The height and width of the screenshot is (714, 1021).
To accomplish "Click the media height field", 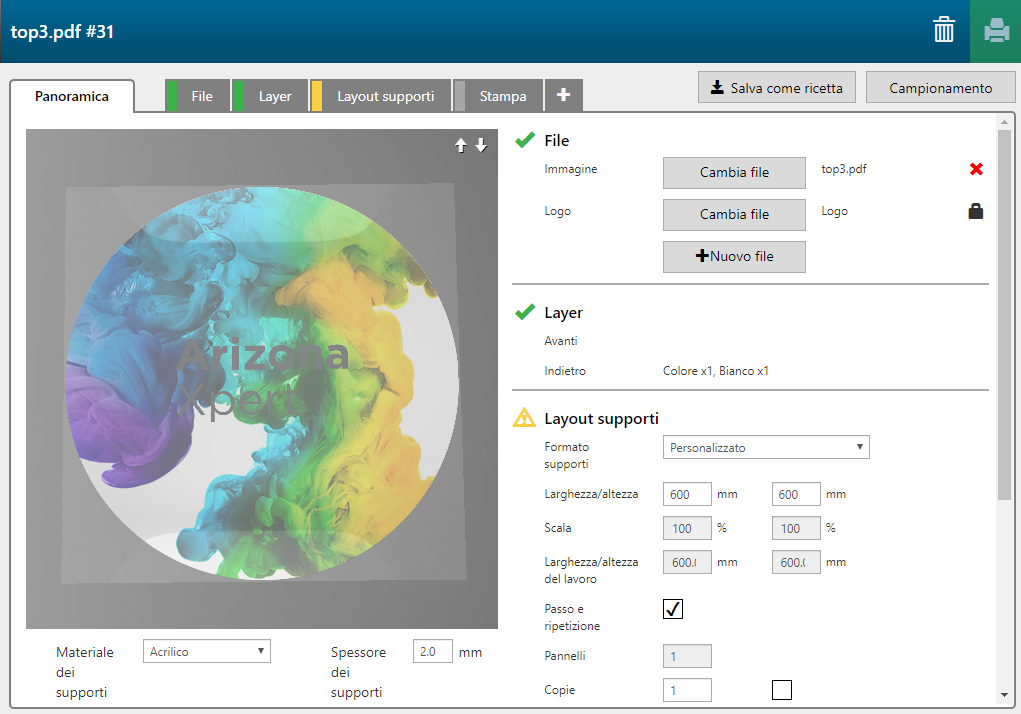I will tap(796, 494).
